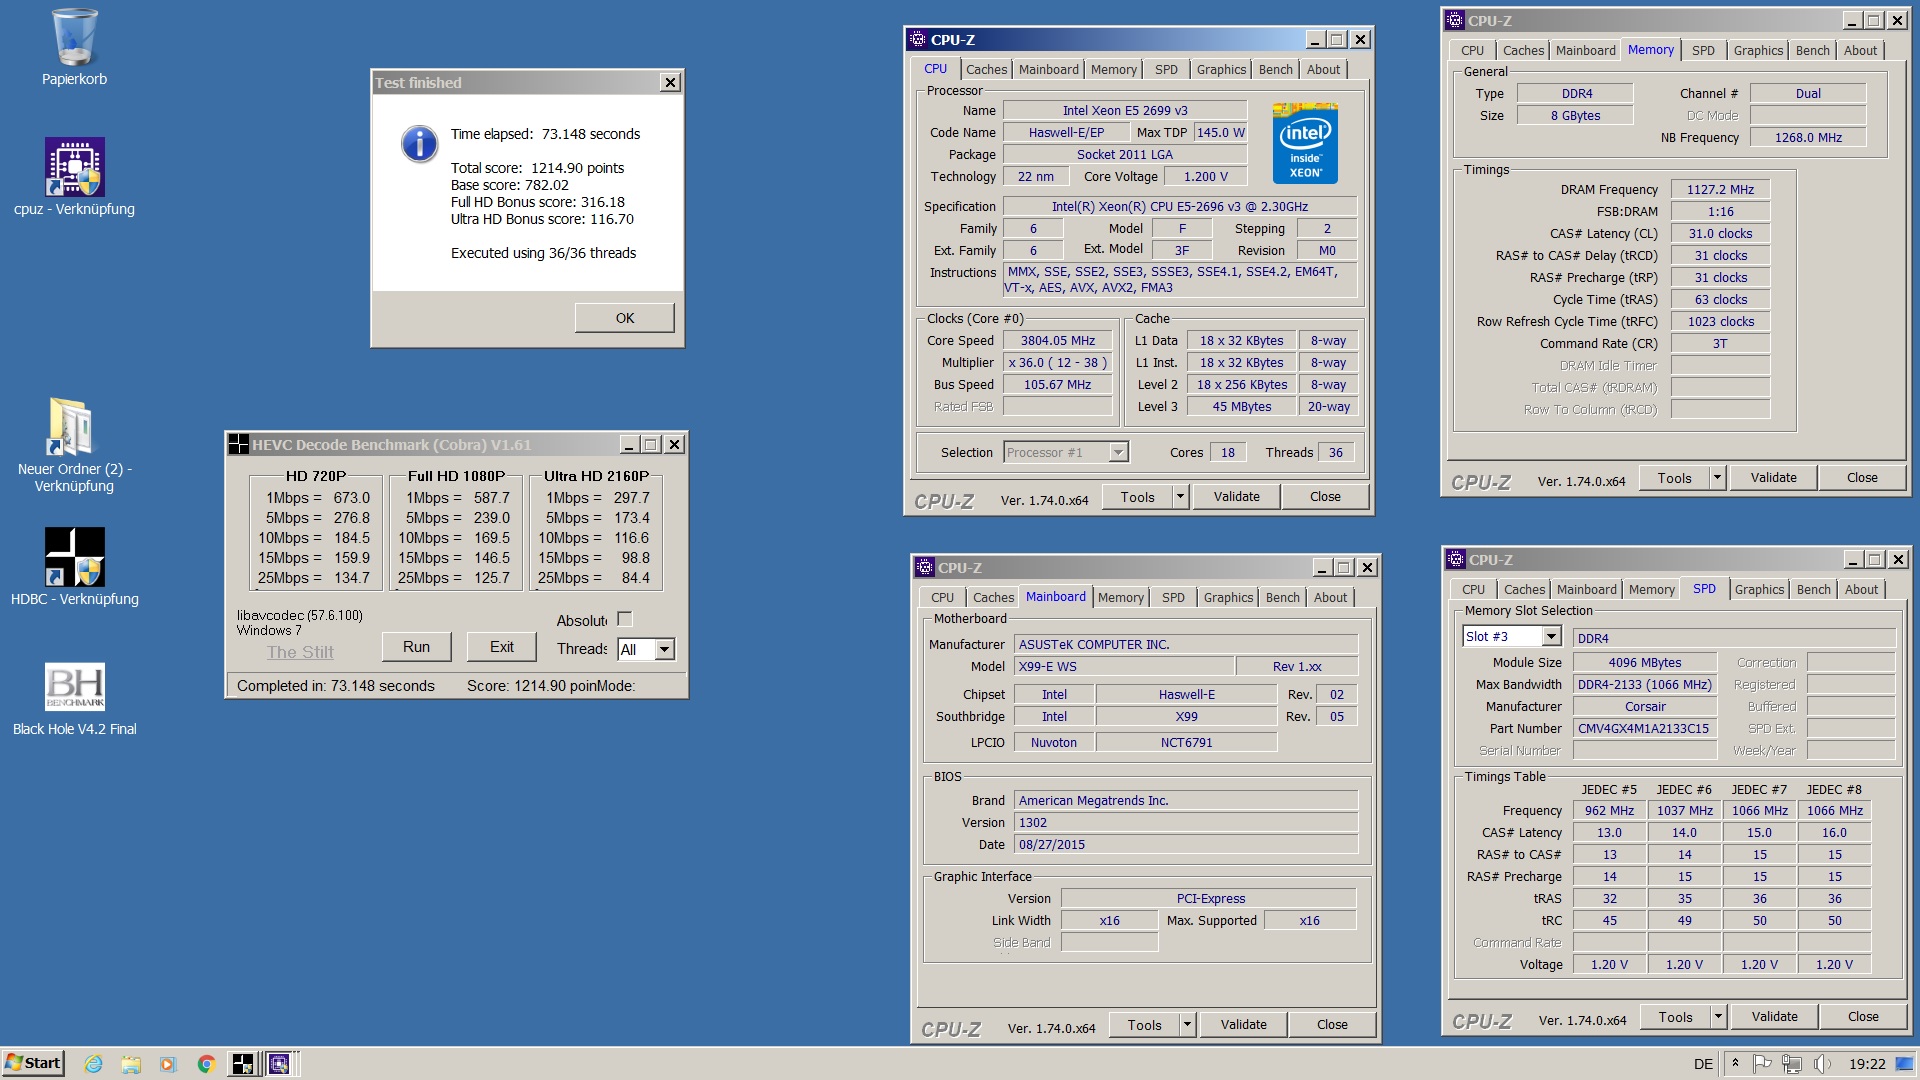
Task: Toggle the Absolute checkbox in HEVC Benchmark
Action: point(625,619)
